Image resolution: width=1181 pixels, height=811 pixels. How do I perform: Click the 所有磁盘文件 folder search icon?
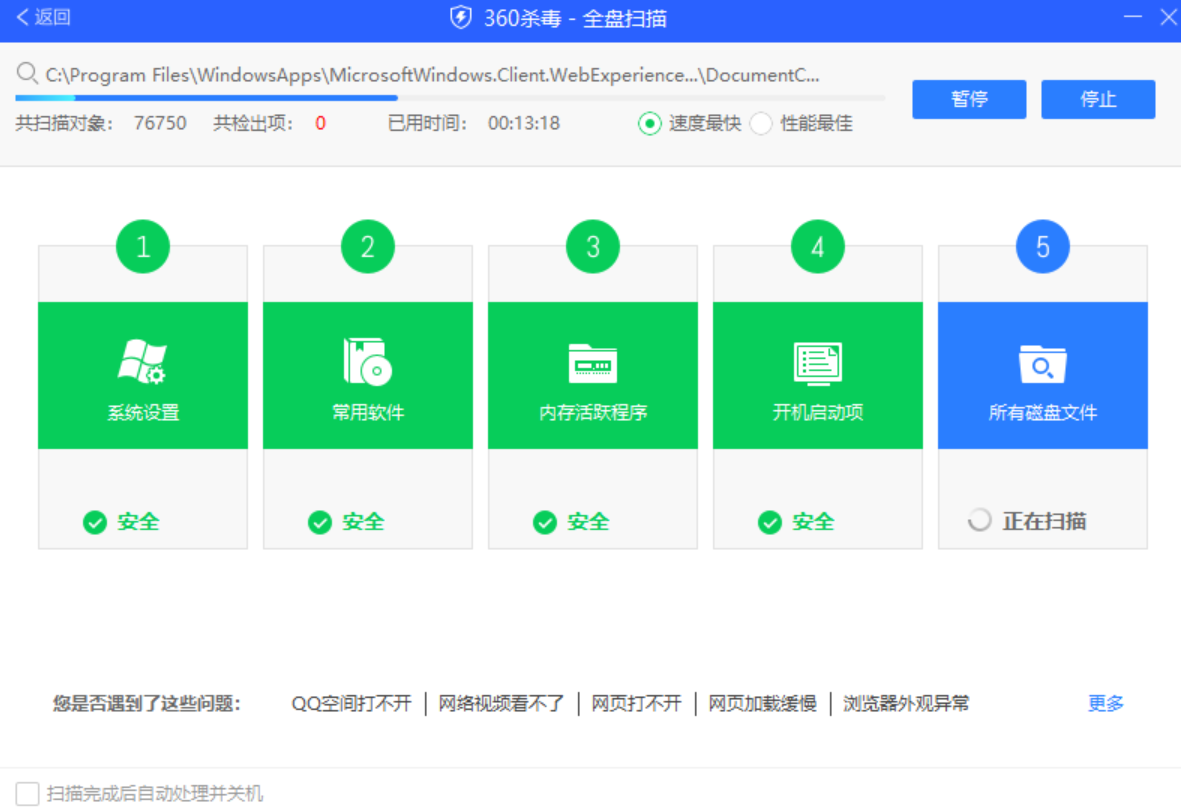click(x=1042, y=364)
